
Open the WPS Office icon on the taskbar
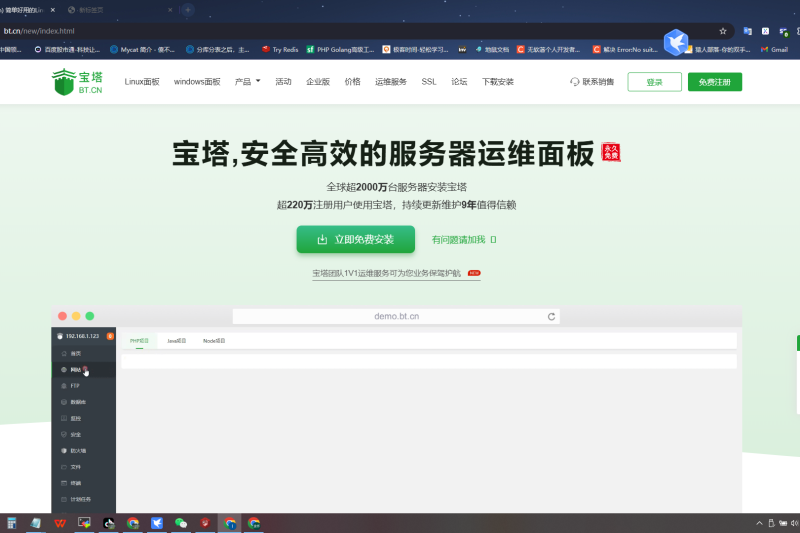60,523
